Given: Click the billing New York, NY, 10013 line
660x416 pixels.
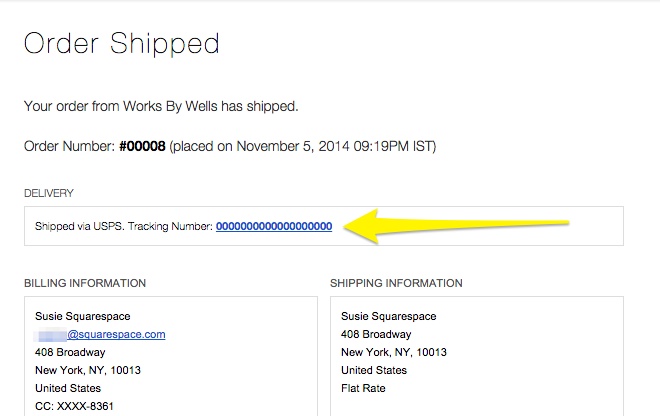Looking at the screenshot, I should point(88,371).
